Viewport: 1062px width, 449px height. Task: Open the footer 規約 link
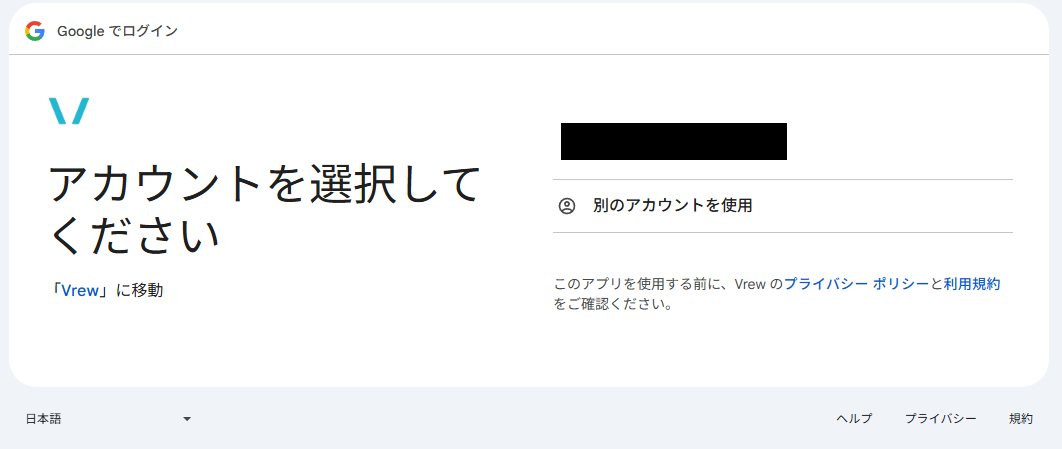1021,419
